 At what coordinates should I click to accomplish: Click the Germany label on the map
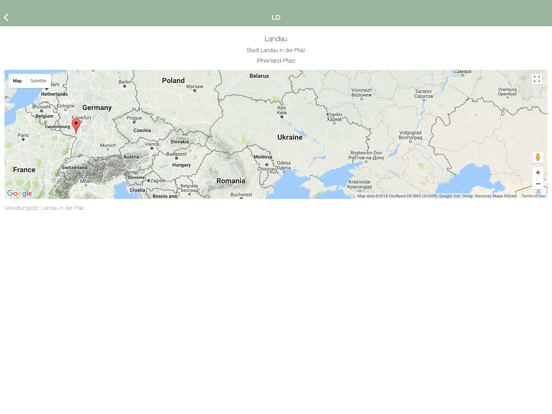[x=97, y=108]
